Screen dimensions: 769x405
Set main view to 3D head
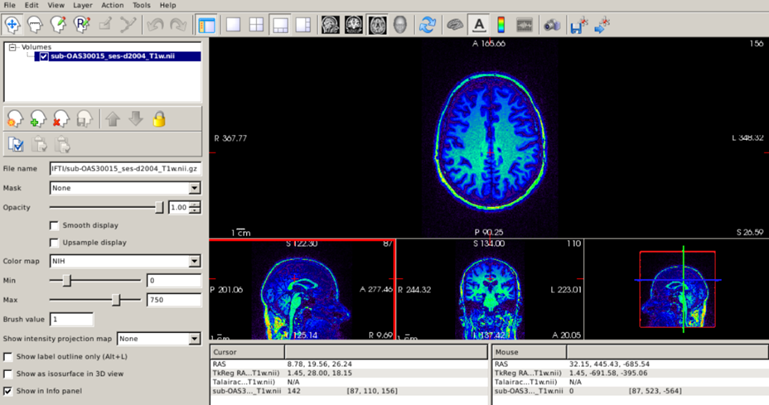pyautogui.click(x=400, y=25)
